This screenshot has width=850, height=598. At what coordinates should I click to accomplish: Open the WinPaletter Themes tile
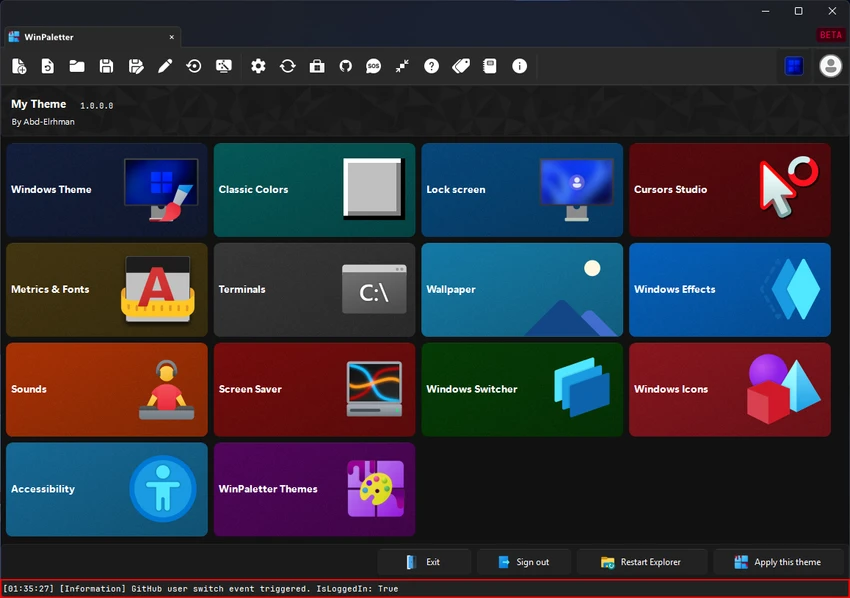click(x=314, y=489)
